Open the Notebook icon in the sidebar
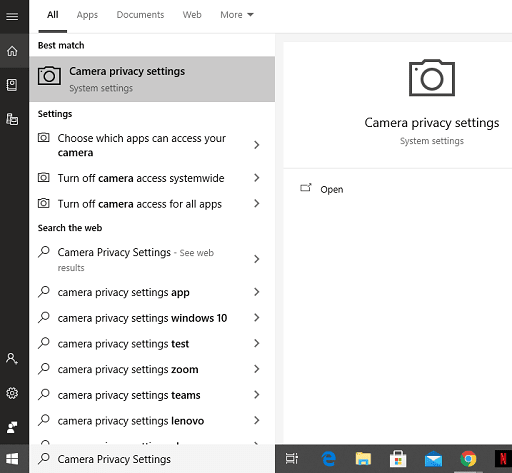 click(x=12, y=85)
